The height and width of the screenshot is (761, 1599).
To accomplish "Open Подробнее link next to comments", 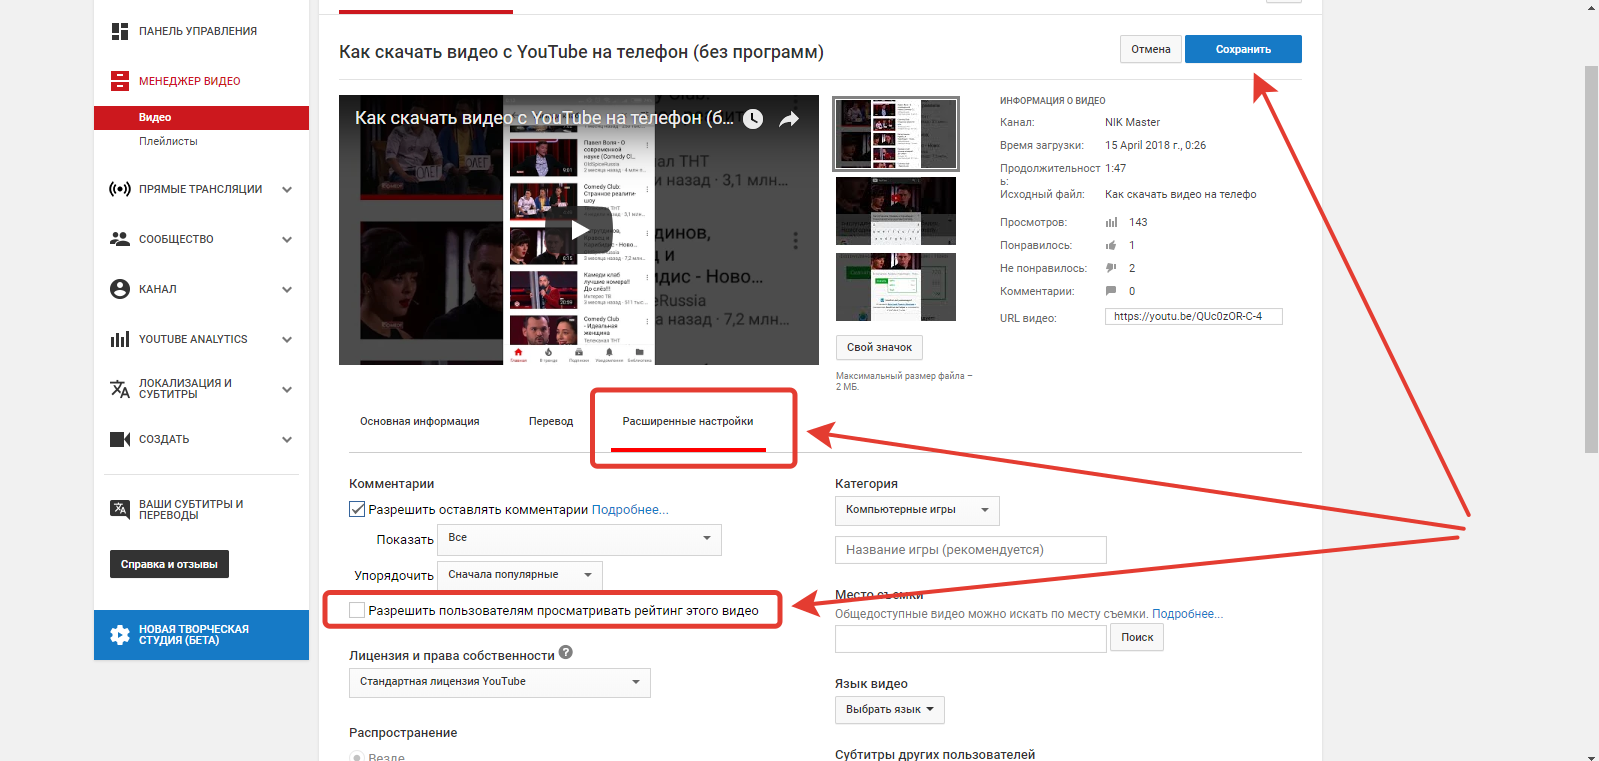I will coord(630,509).
